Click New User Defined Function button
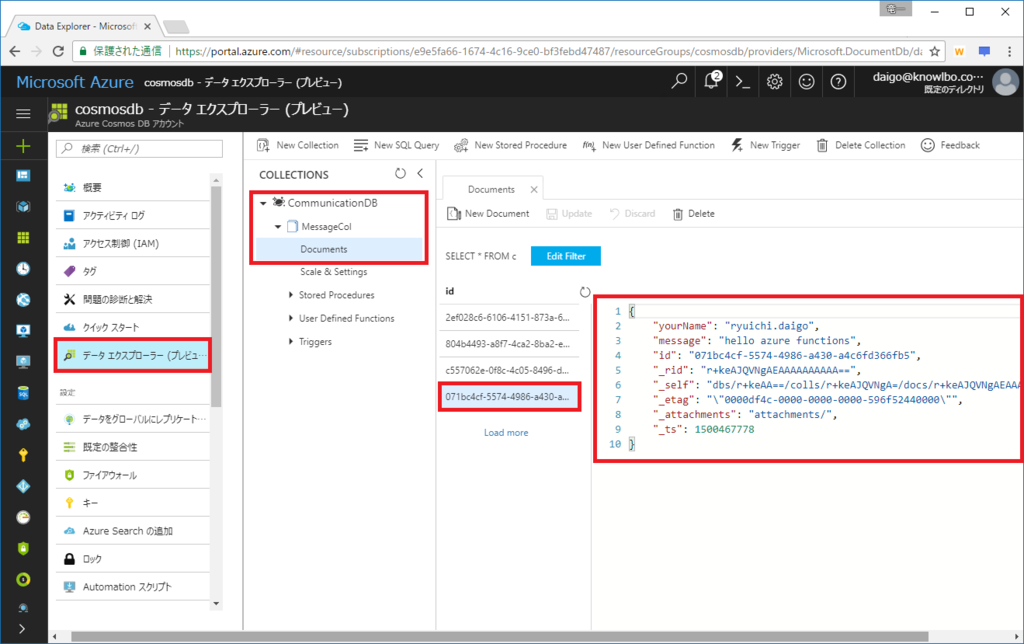1024x644 pixels. click(648, 145)
